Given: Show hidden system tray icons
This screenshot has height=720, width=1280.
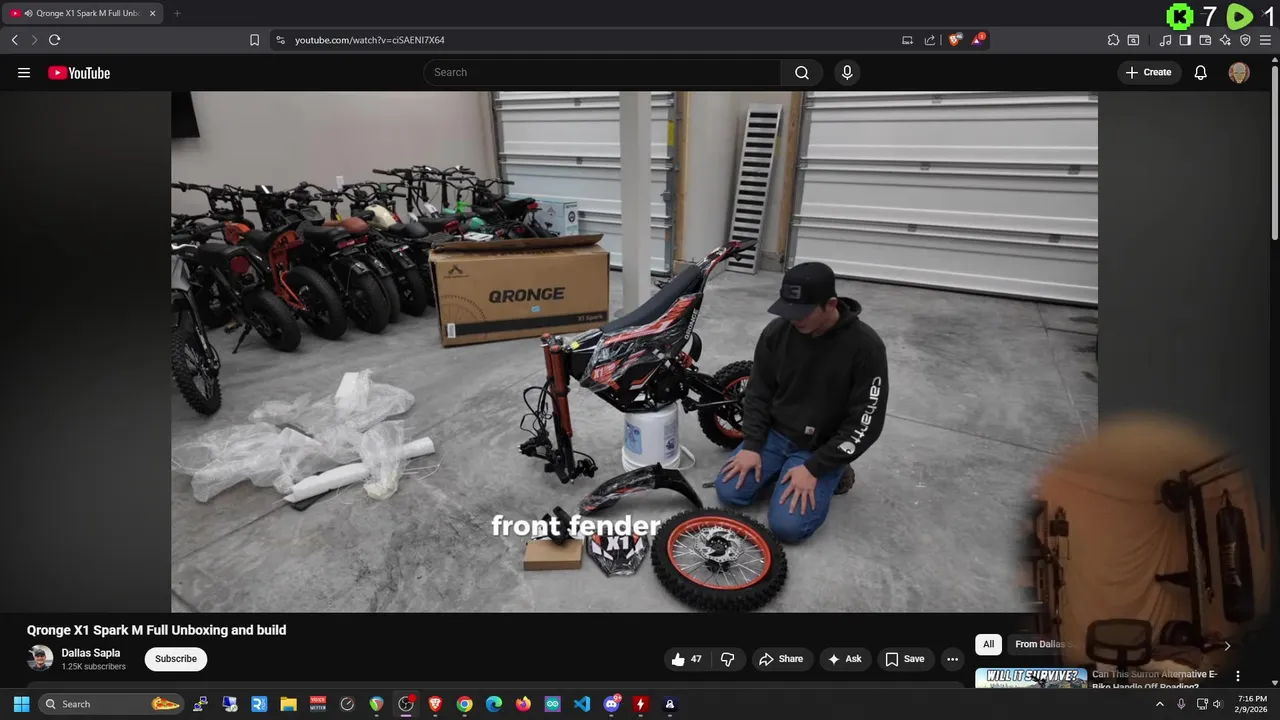Looking at the screenshot, I should 1160,704.
